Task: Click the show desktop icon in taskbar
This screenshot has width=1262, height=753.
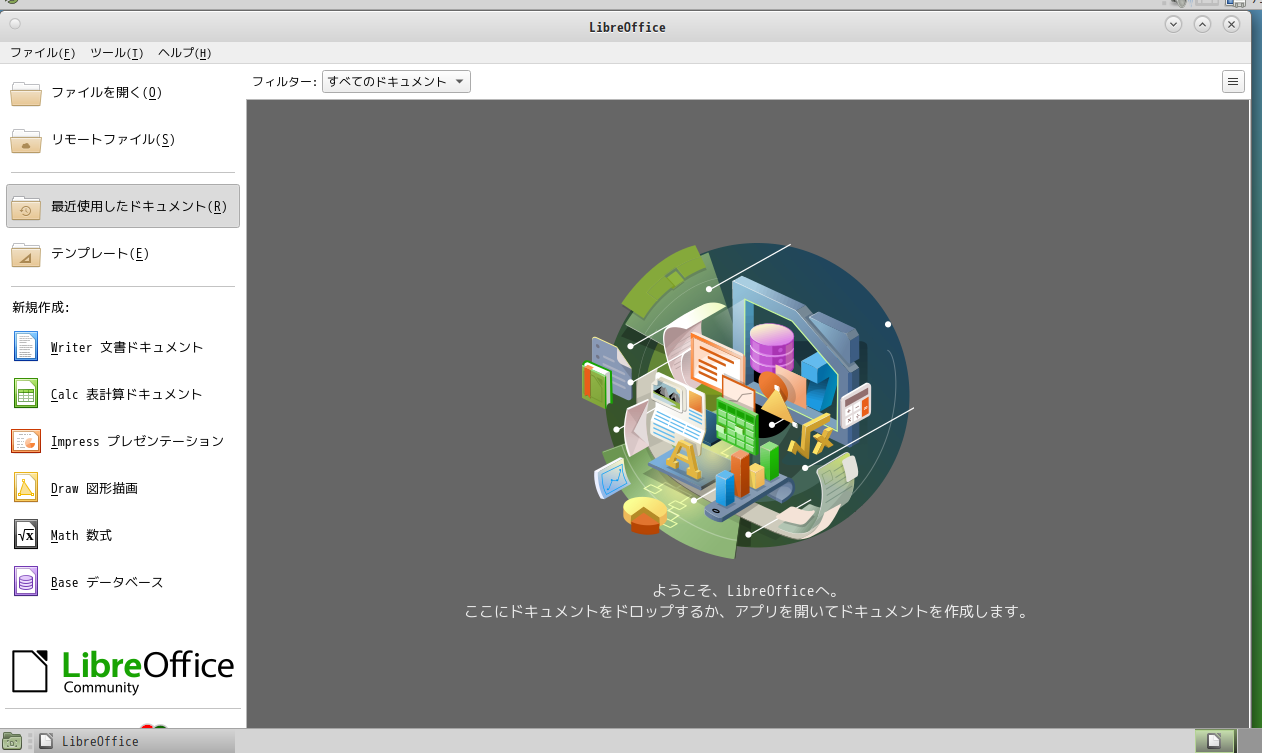Action: click(12, 741)
